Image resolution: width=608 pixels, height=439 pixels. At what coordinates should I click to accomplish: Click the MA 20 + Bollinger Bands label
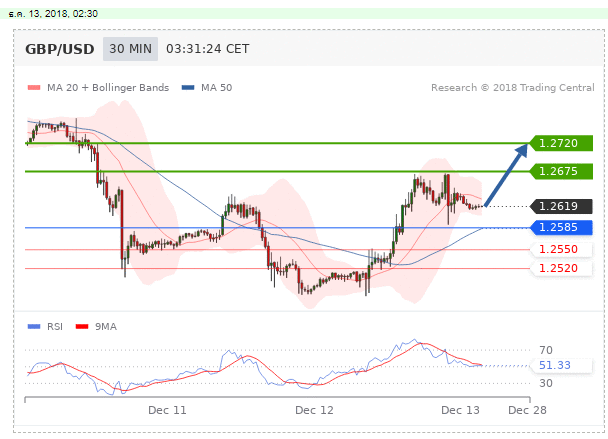(108, 88)
